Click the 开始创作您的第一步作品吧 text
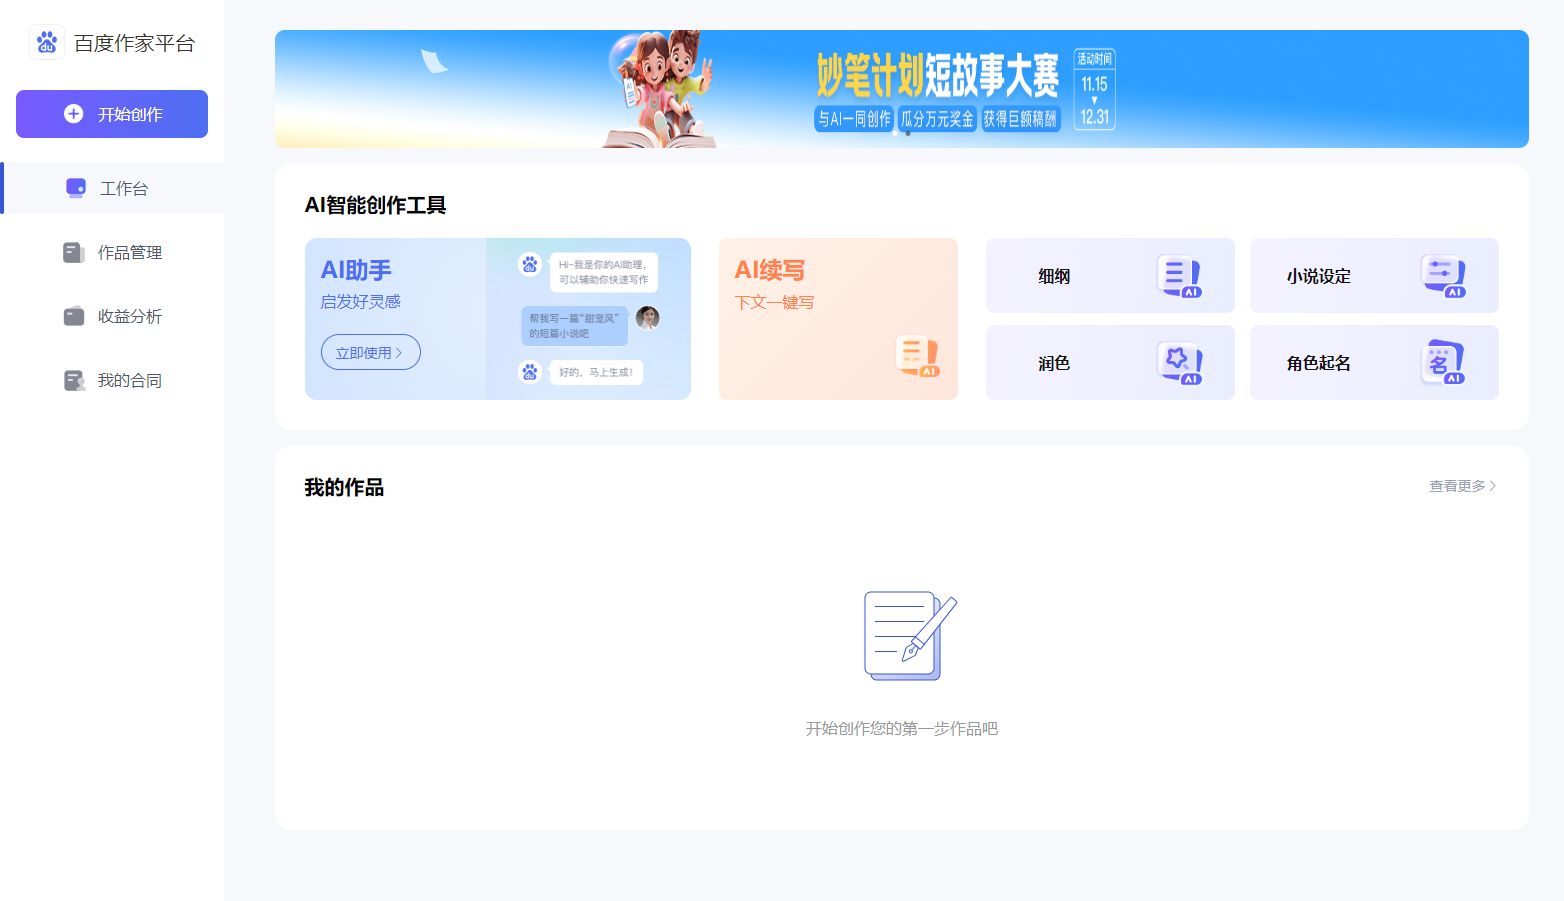The height and width of the screenshot is (901, 1564). (902, 729)
